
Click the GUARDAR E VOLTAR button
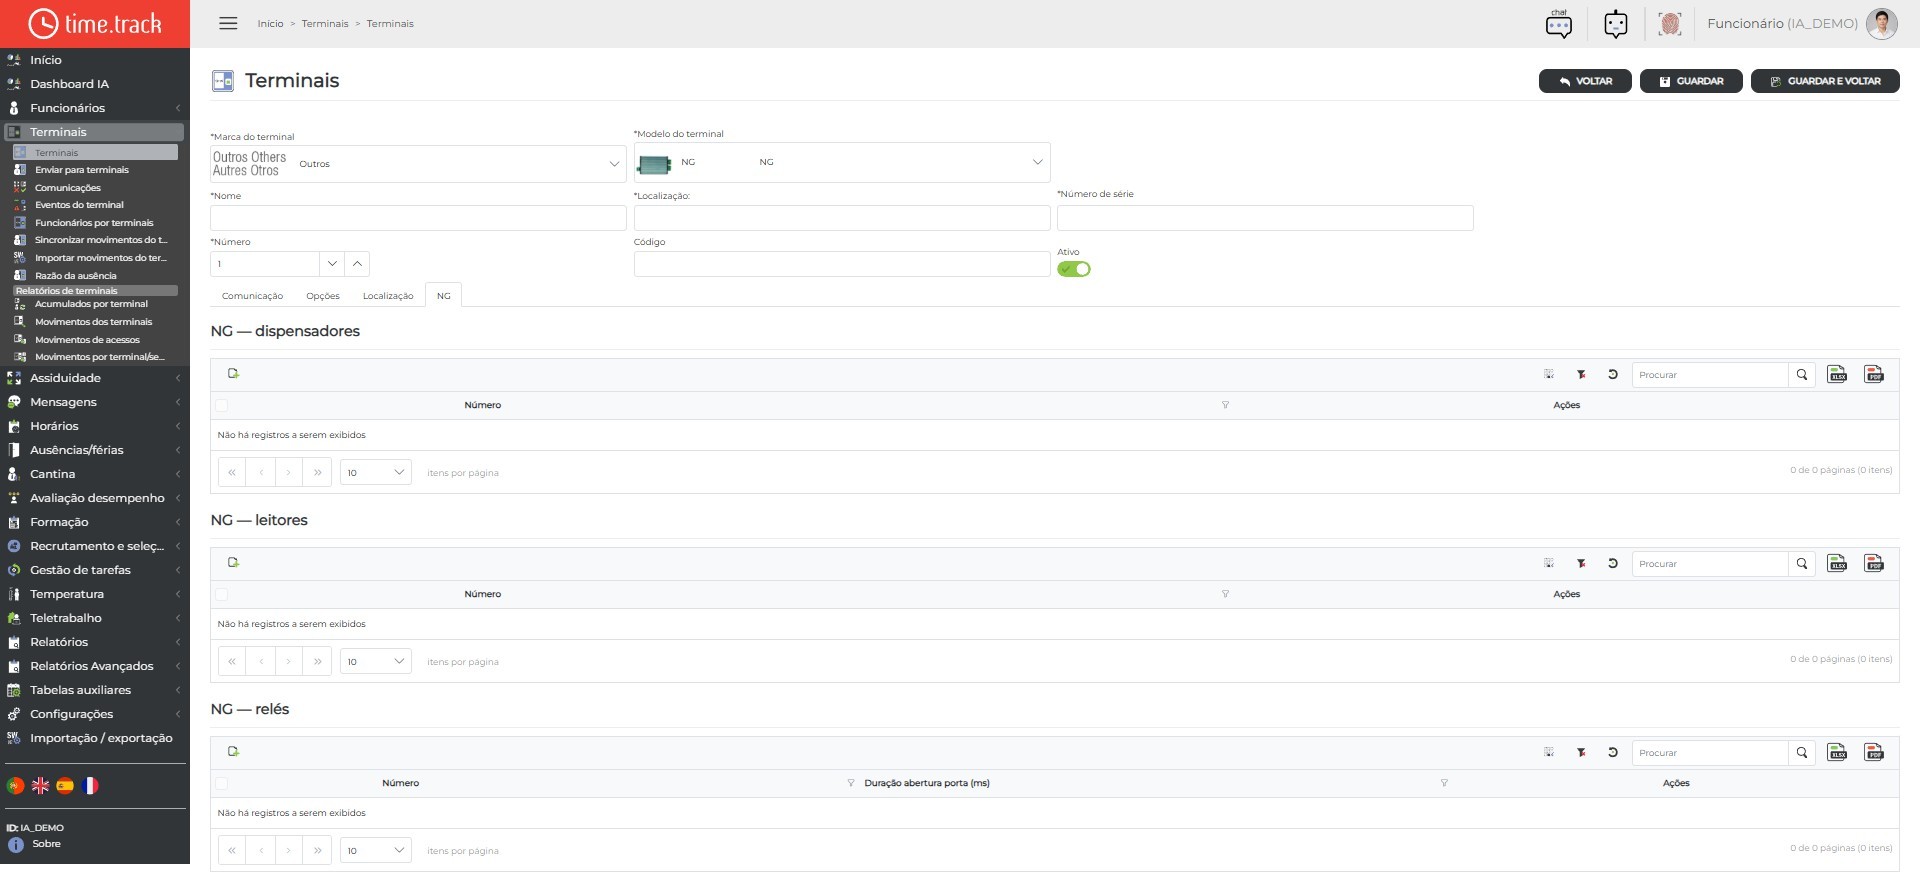(1825, 81)
